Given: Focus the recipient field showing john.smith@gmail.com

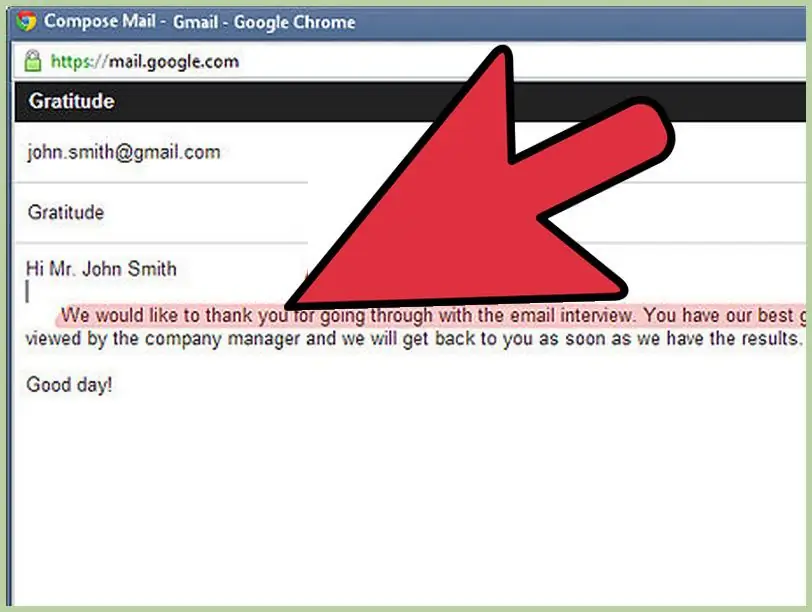Looking at the screenshot, I should (162, 152).
